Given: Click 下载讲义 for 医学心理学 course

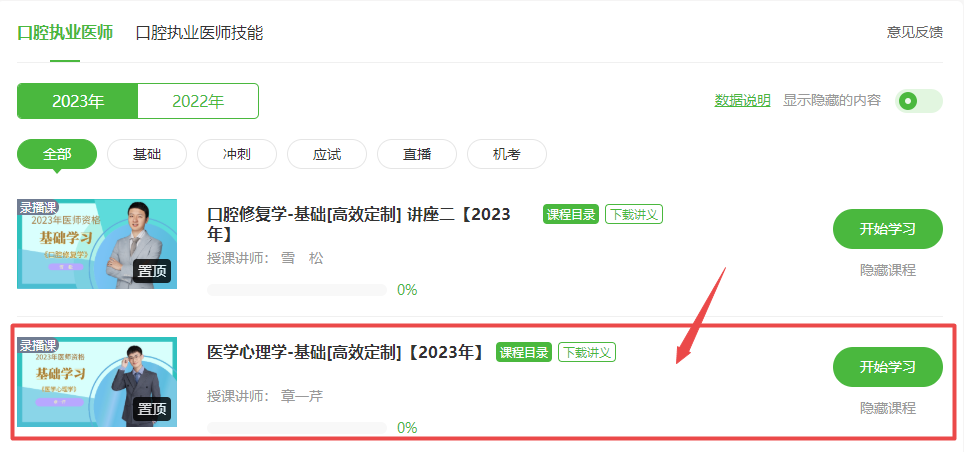Looking at the screenshot, I should click(587, 352).
